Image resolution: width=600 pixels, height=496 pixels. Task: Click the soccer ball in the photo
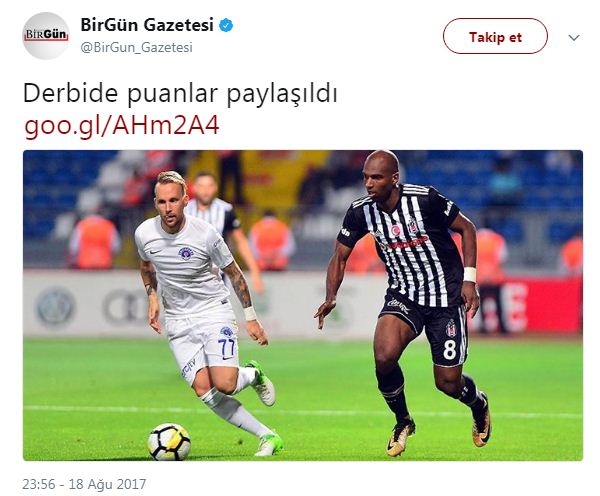[x=169, y=442]
